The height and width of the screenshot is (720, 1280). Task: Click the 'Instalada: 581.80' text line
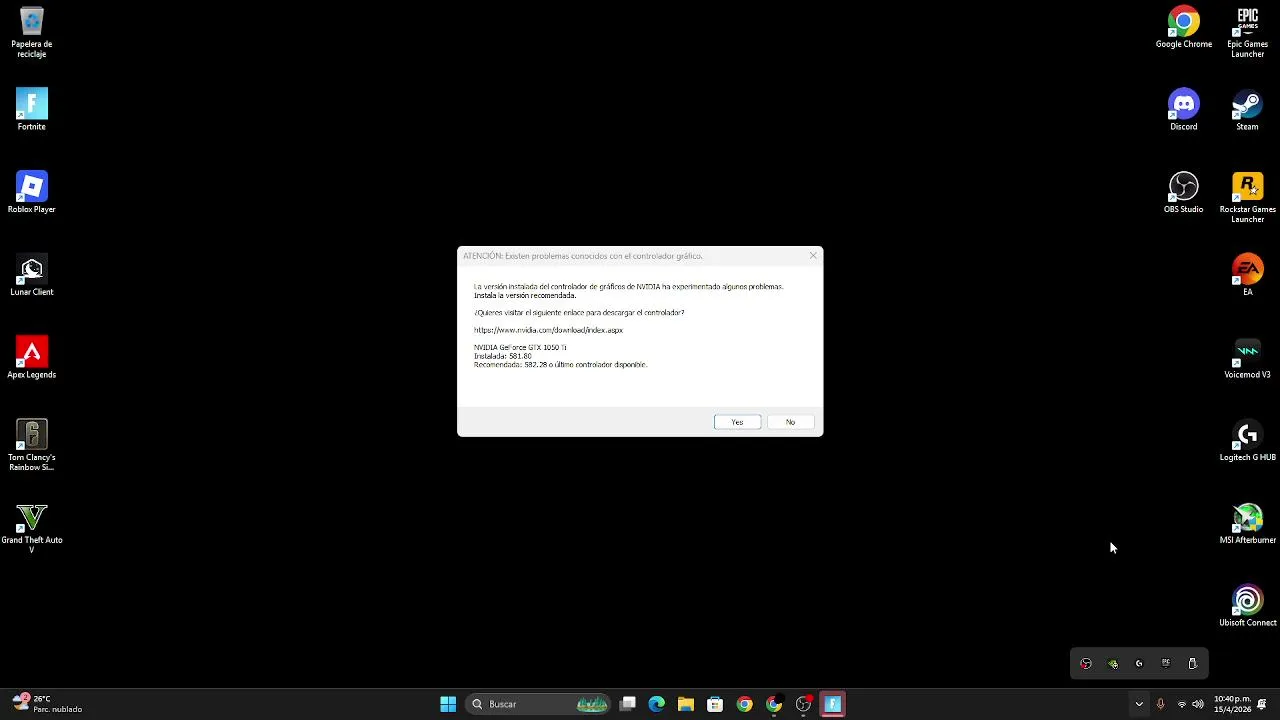tap(503, 356)
